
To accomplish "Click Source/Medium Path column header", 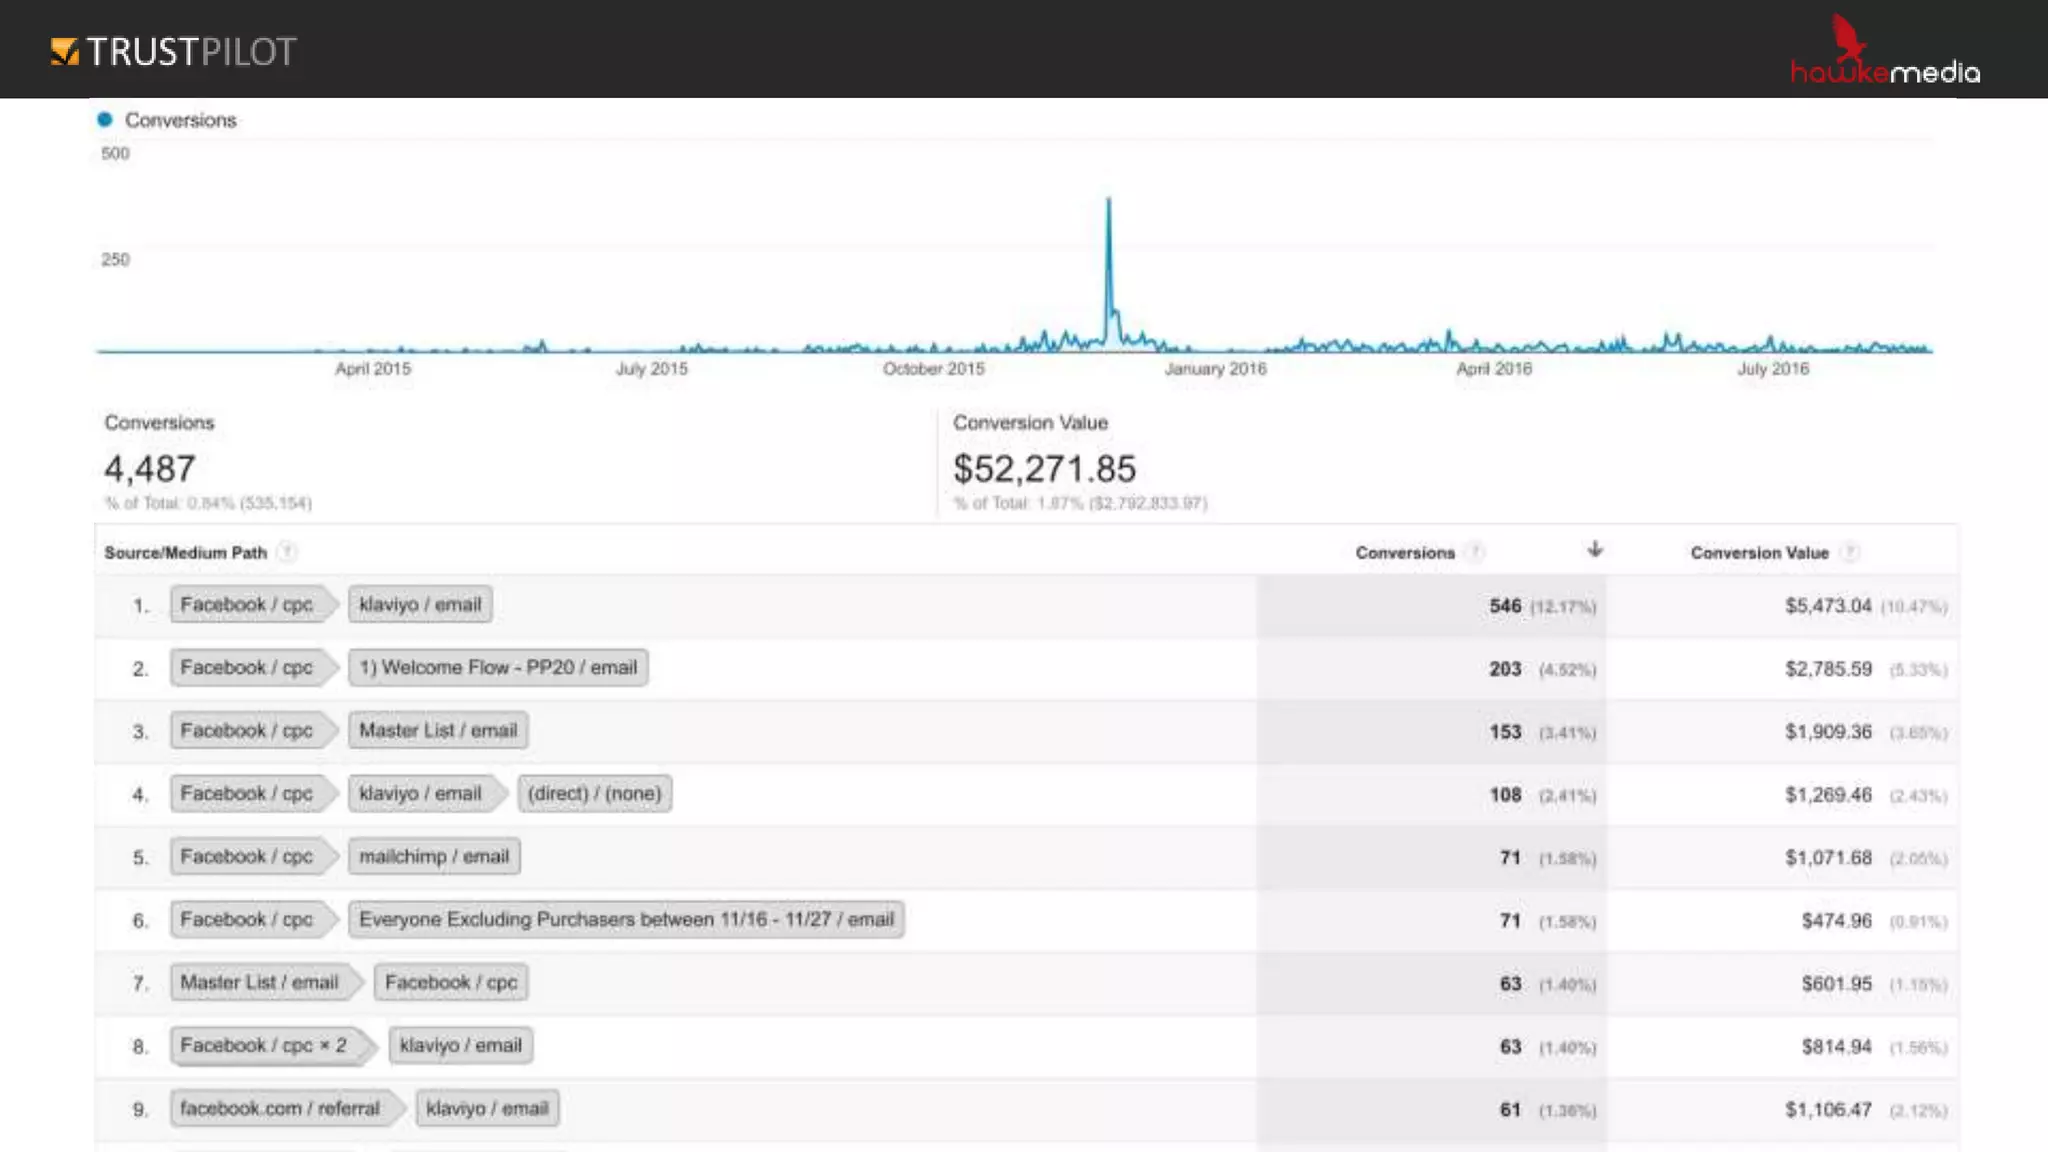I will pos(185,553).
